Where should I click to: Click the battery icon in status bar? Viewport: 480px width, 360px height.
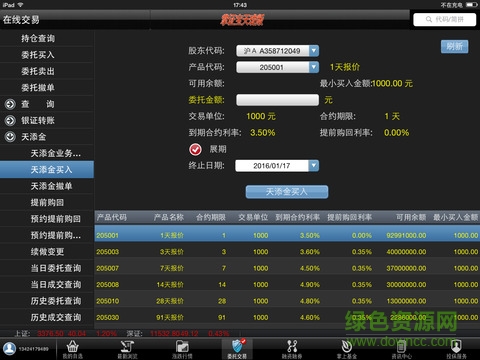(x=472, y=5)
